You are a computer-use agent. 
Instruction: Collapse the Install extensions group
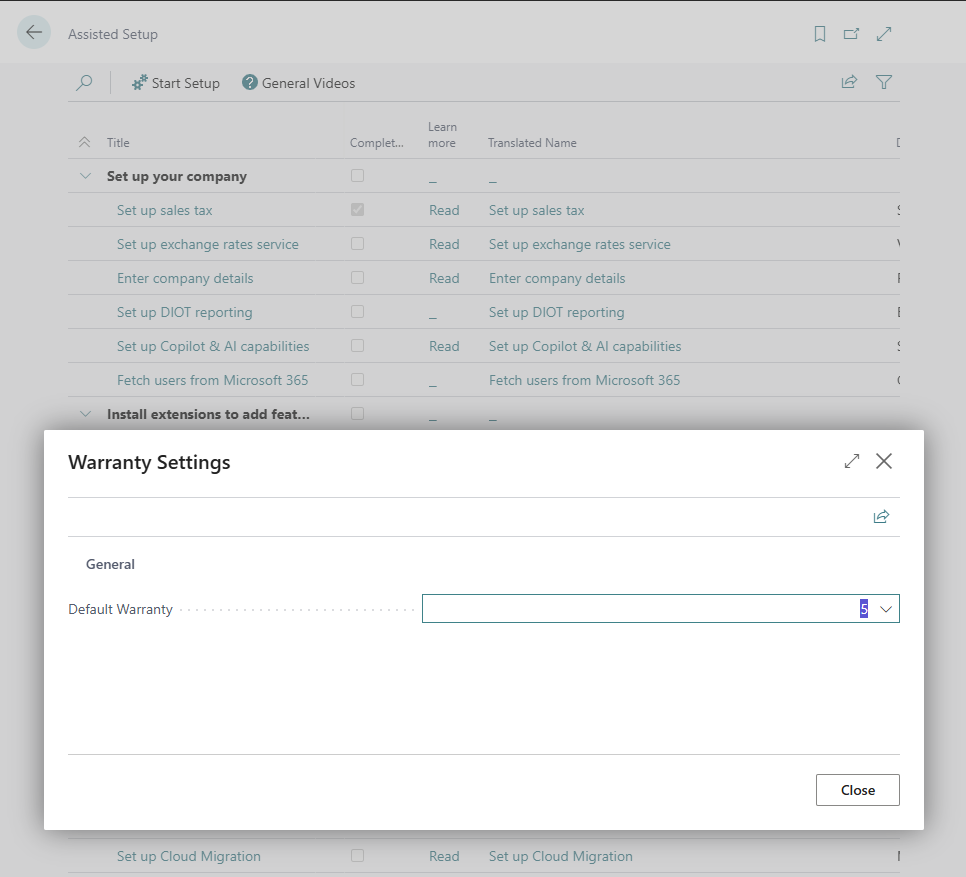85,413
